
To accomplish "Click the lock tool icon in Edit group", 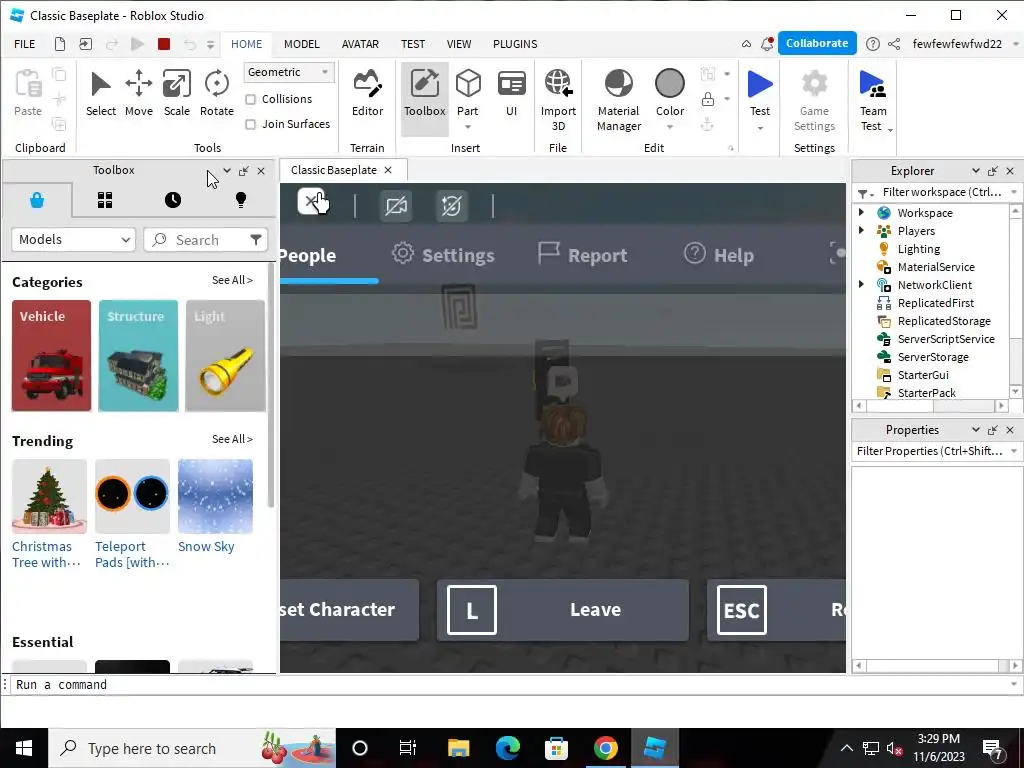I will point(707,99).
